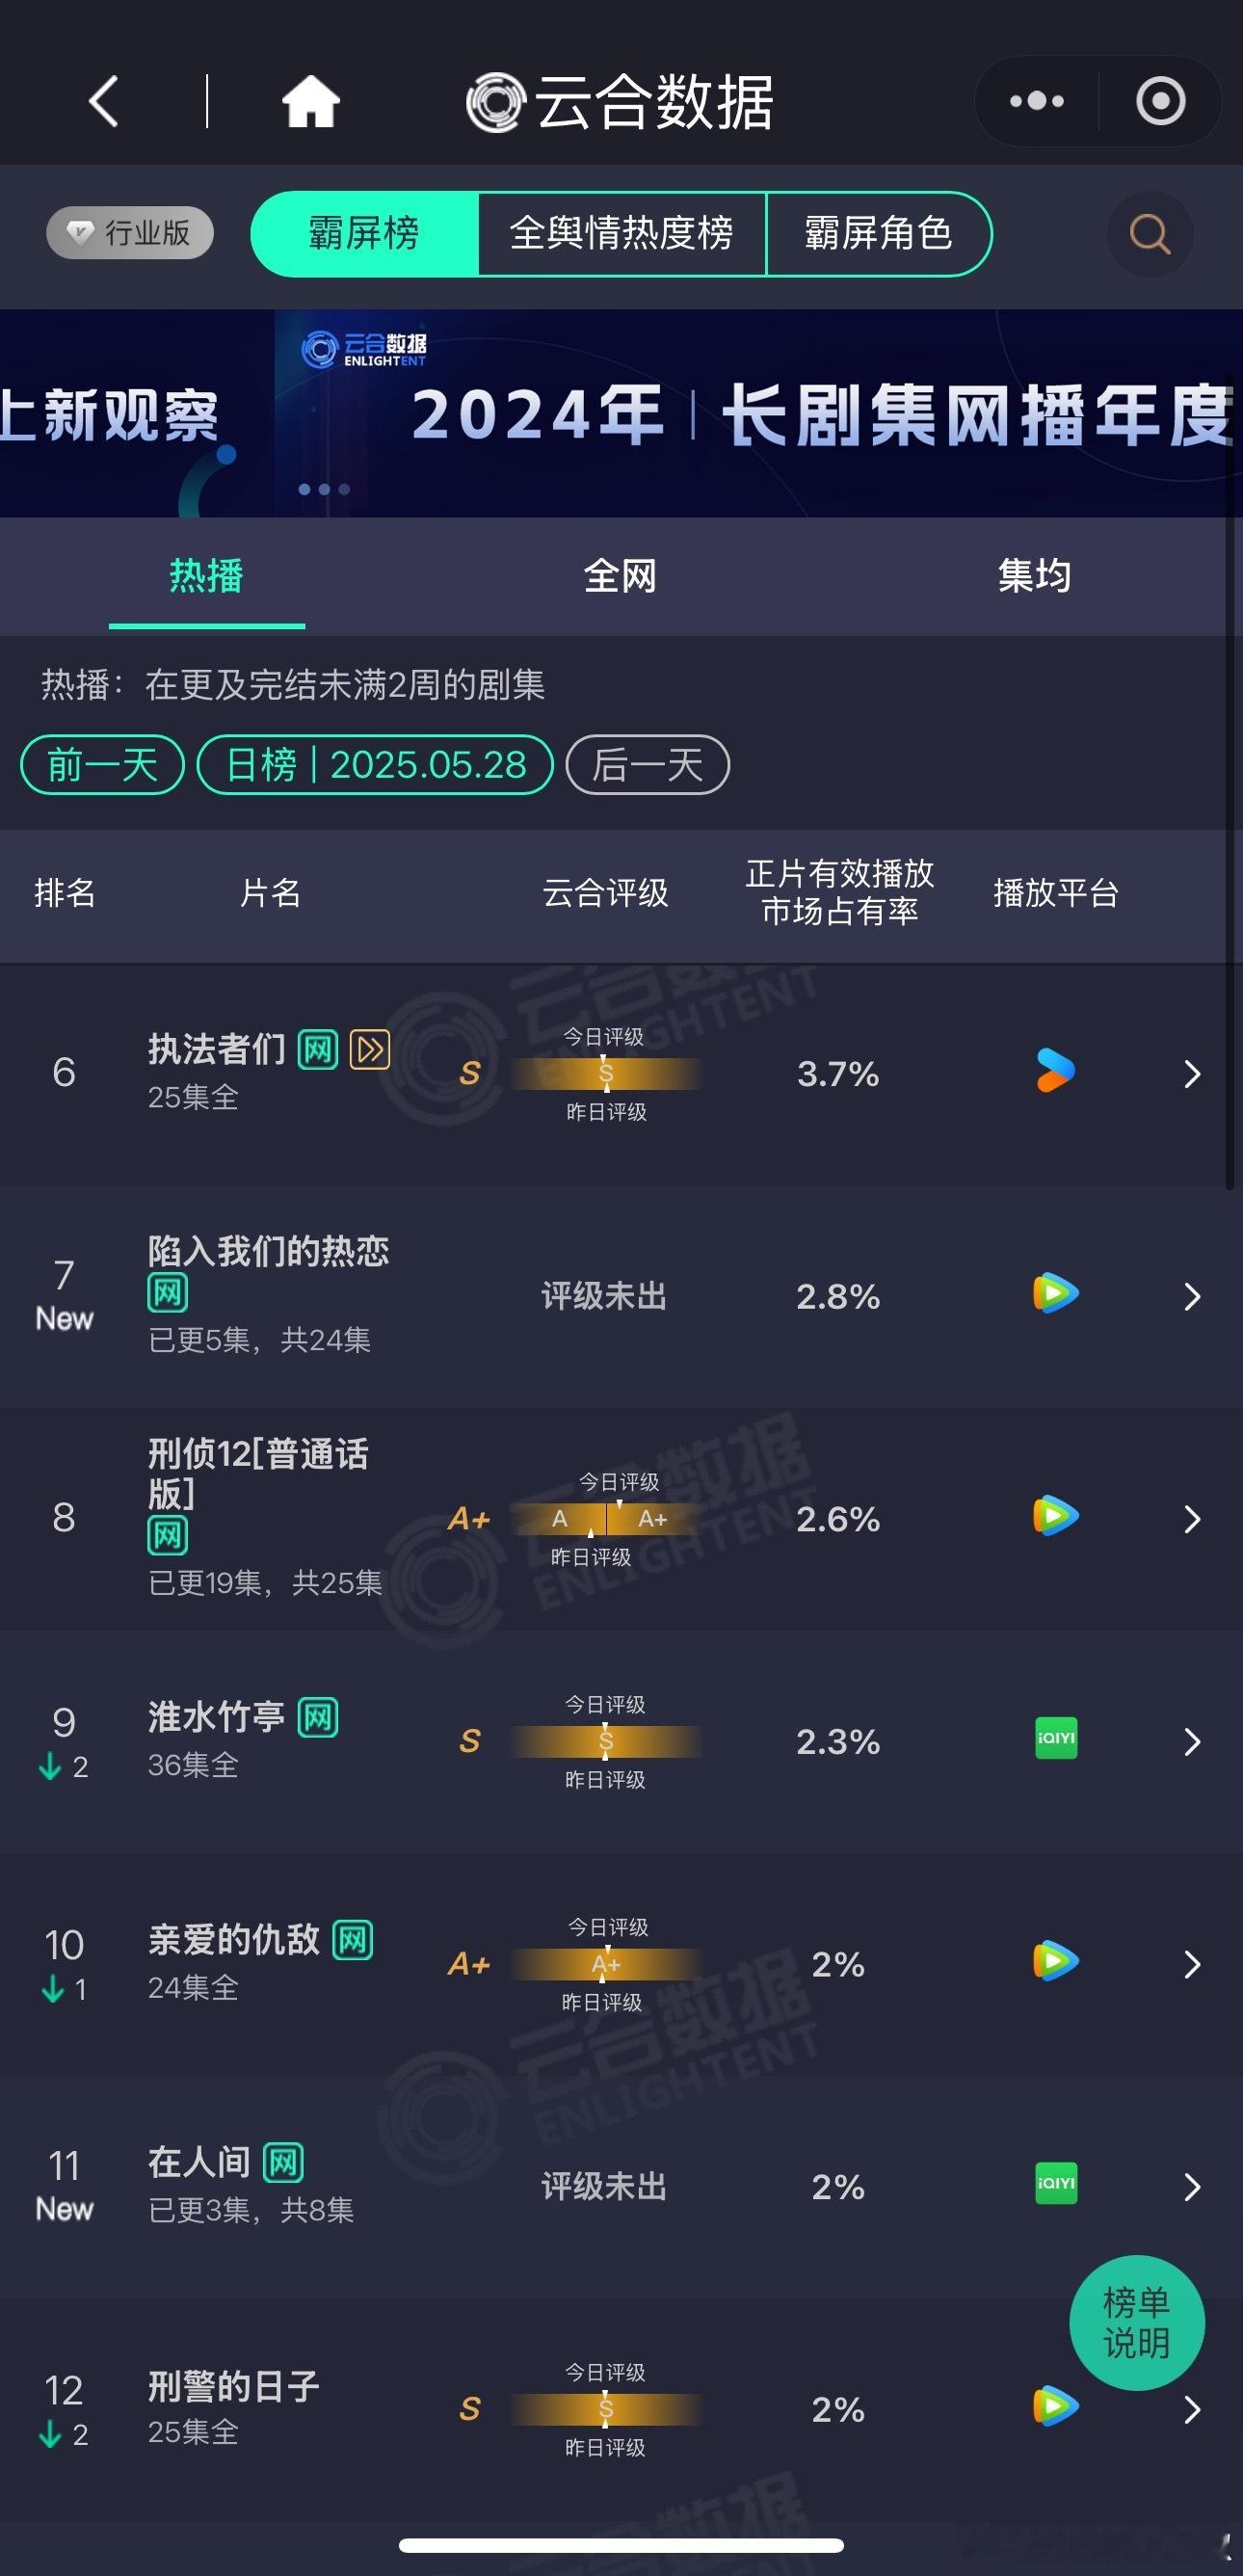The height and width of the screenshot is (2576, 1243).
Task: Go to 前一天 ranking
Action: pos(103,765)
